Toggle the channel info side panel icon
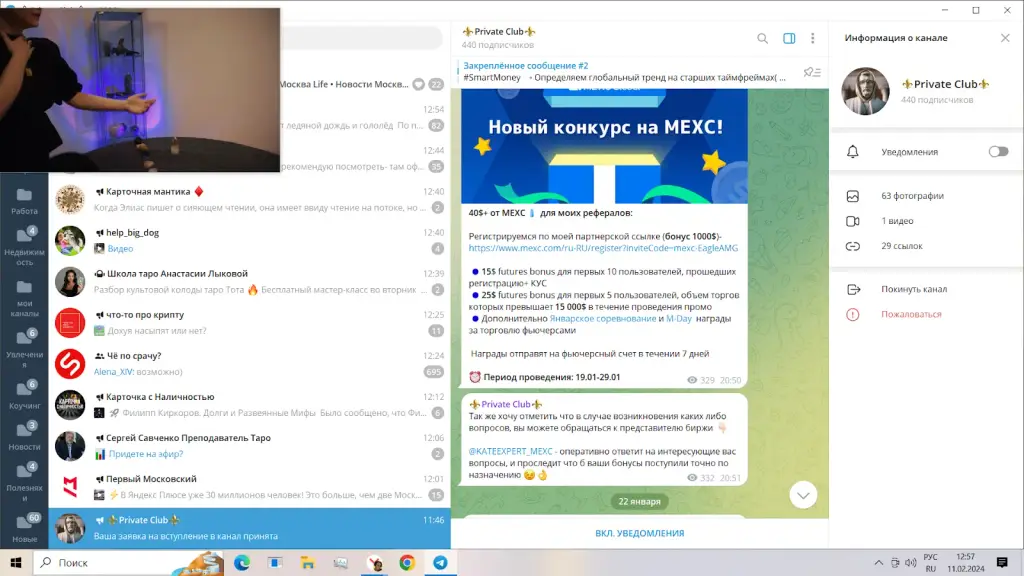 click(789, 39)
